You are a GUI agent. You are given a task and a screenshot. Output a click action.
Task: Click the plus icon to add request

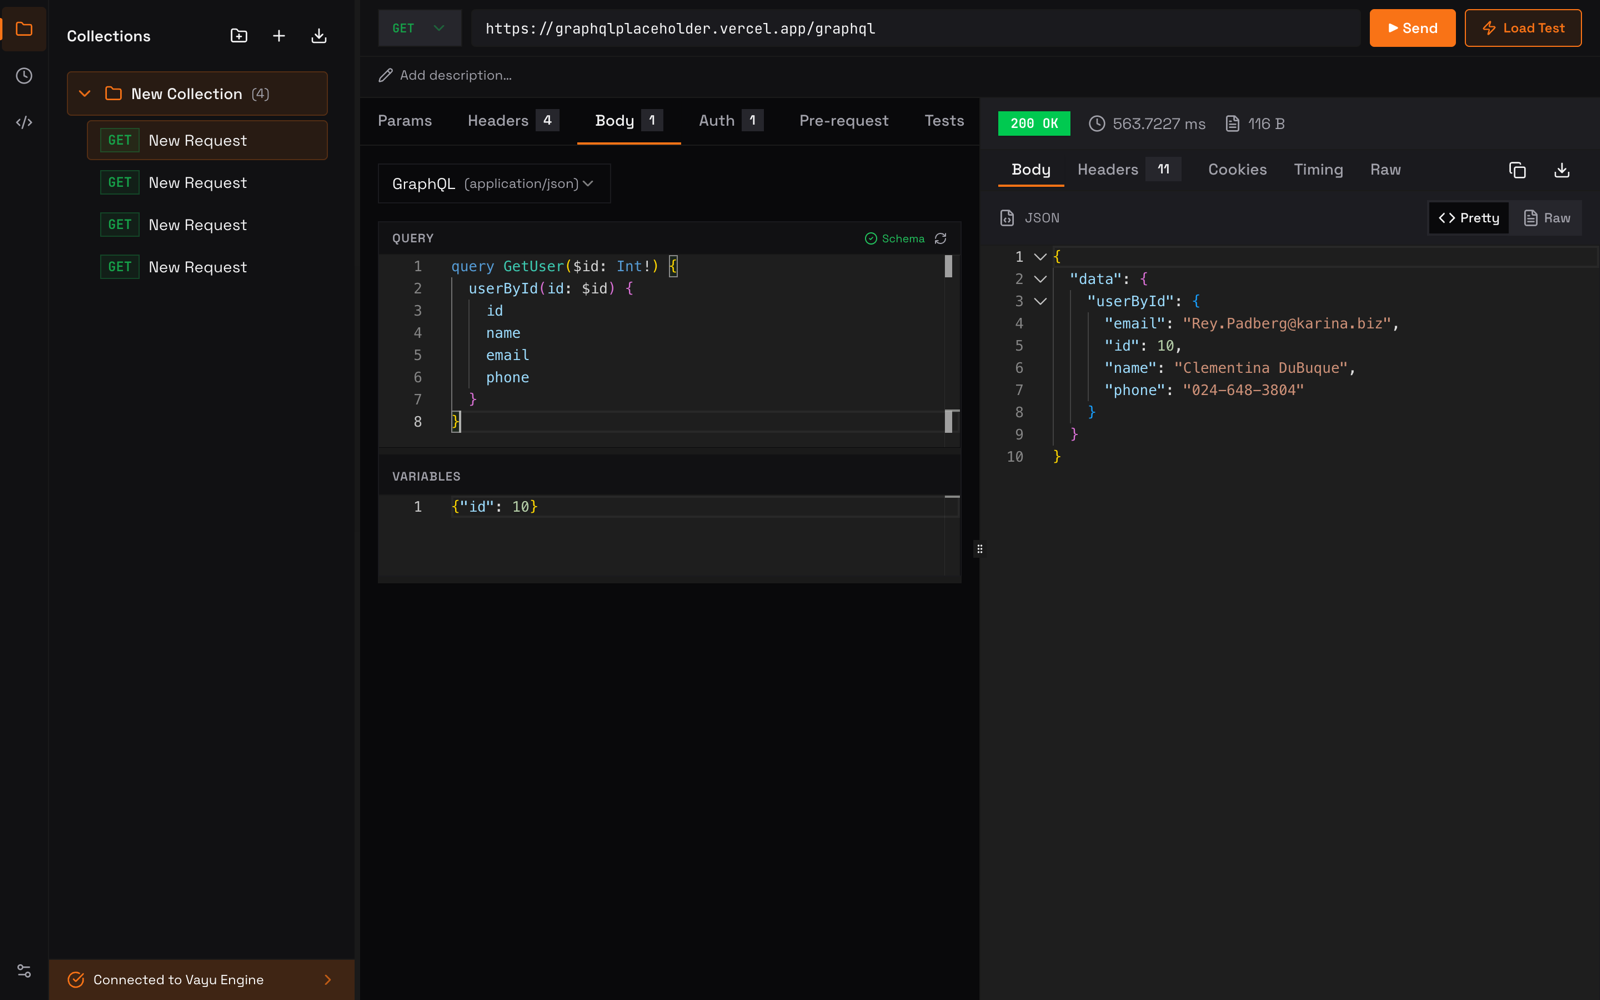279,36
